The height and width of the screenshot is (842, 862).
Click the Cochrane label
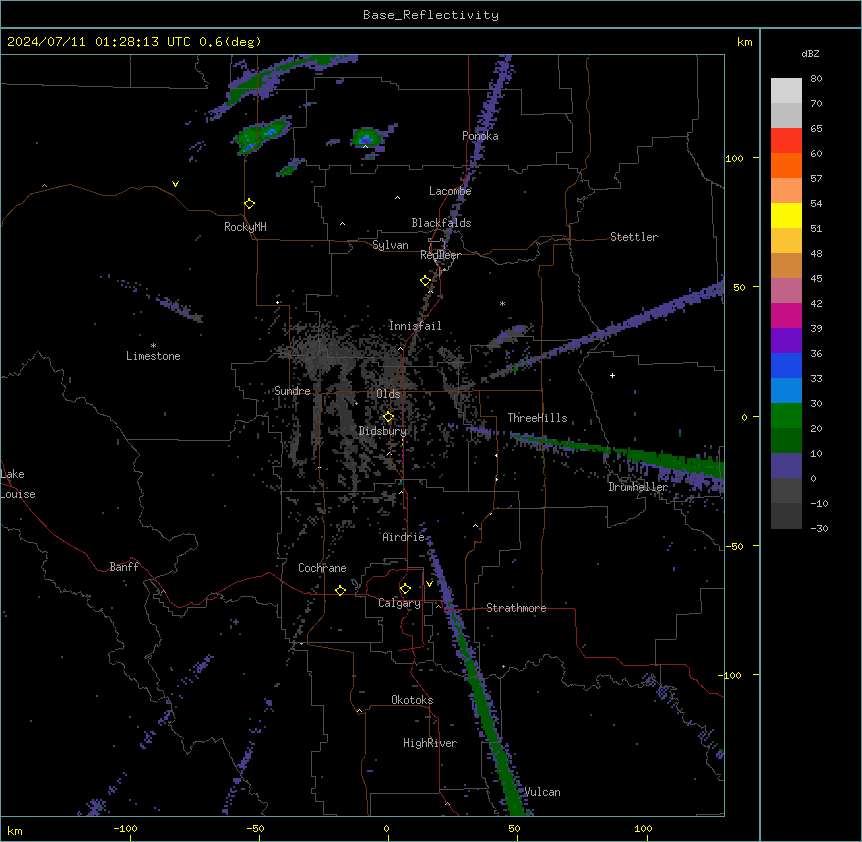pyautogui.click(x=322, y=568)
